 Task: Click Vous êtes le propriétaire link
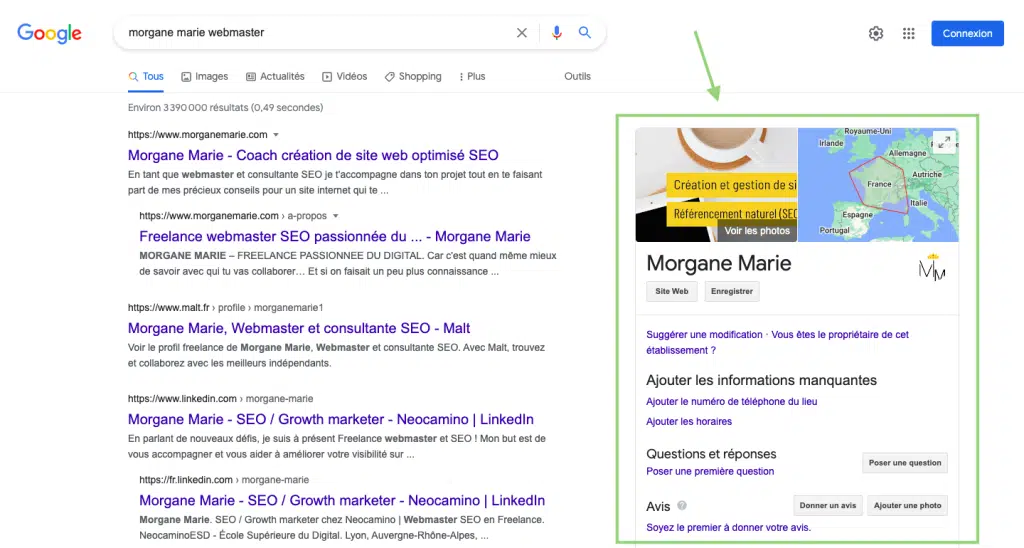(x=777, y=342)
